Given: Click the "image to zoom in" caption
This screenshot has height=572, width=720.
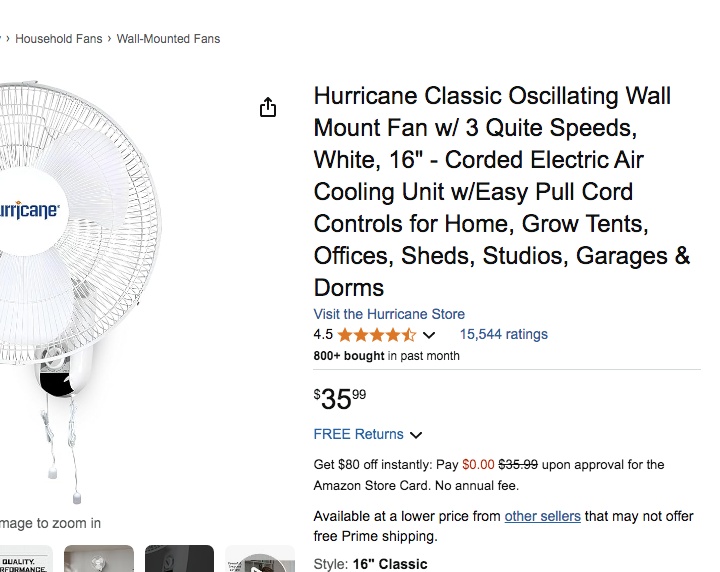Looking at the screenshot, I should (x=50, y=523).
